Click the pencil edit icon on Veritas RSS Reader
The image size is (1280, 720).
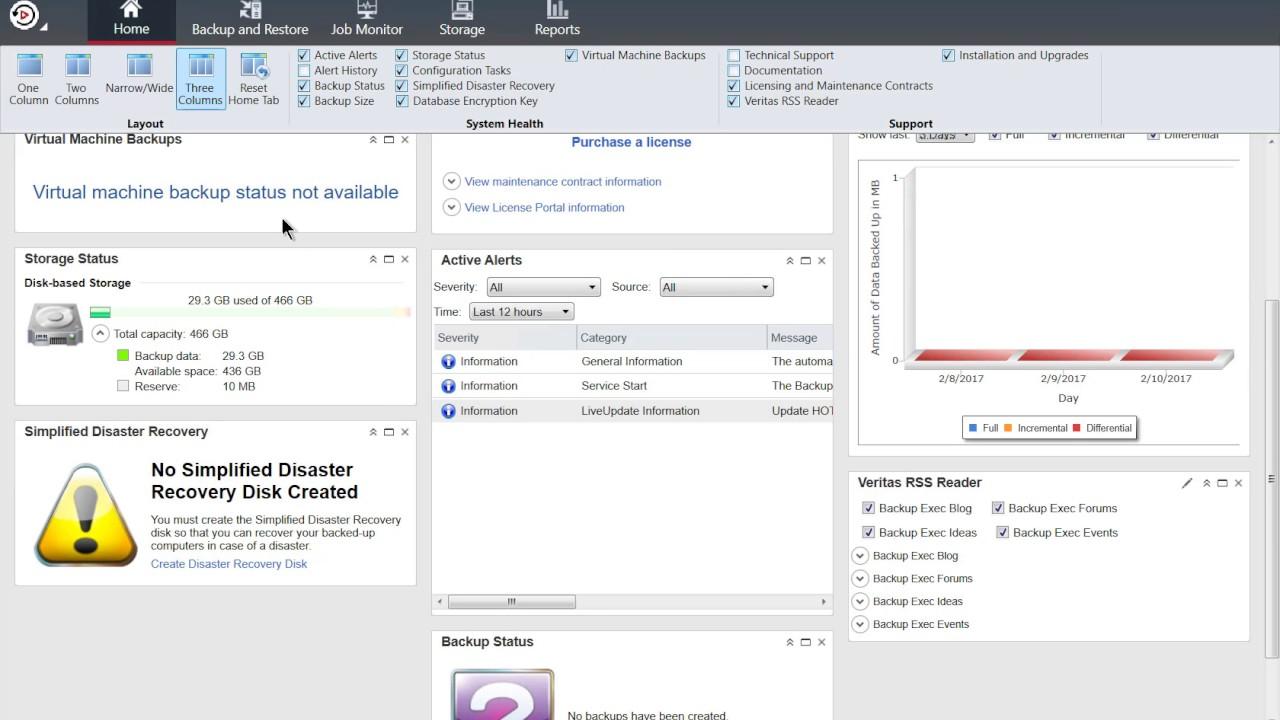click(1186, 483)
